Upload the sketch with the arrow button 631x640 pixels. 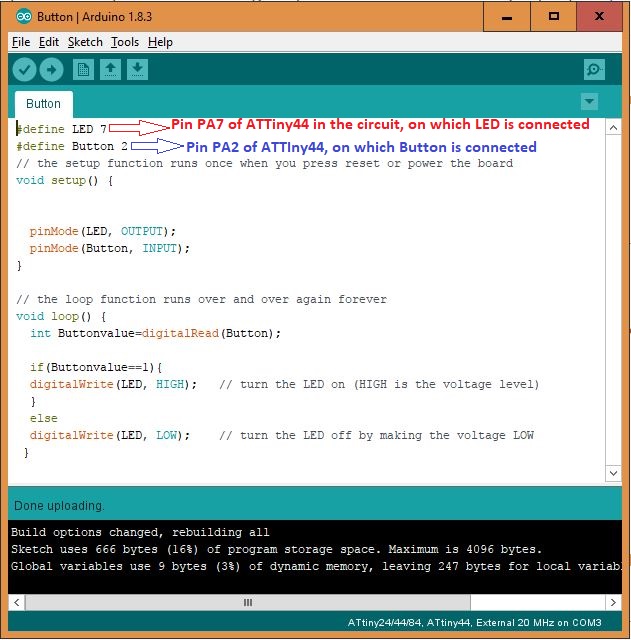click(51, 69)
